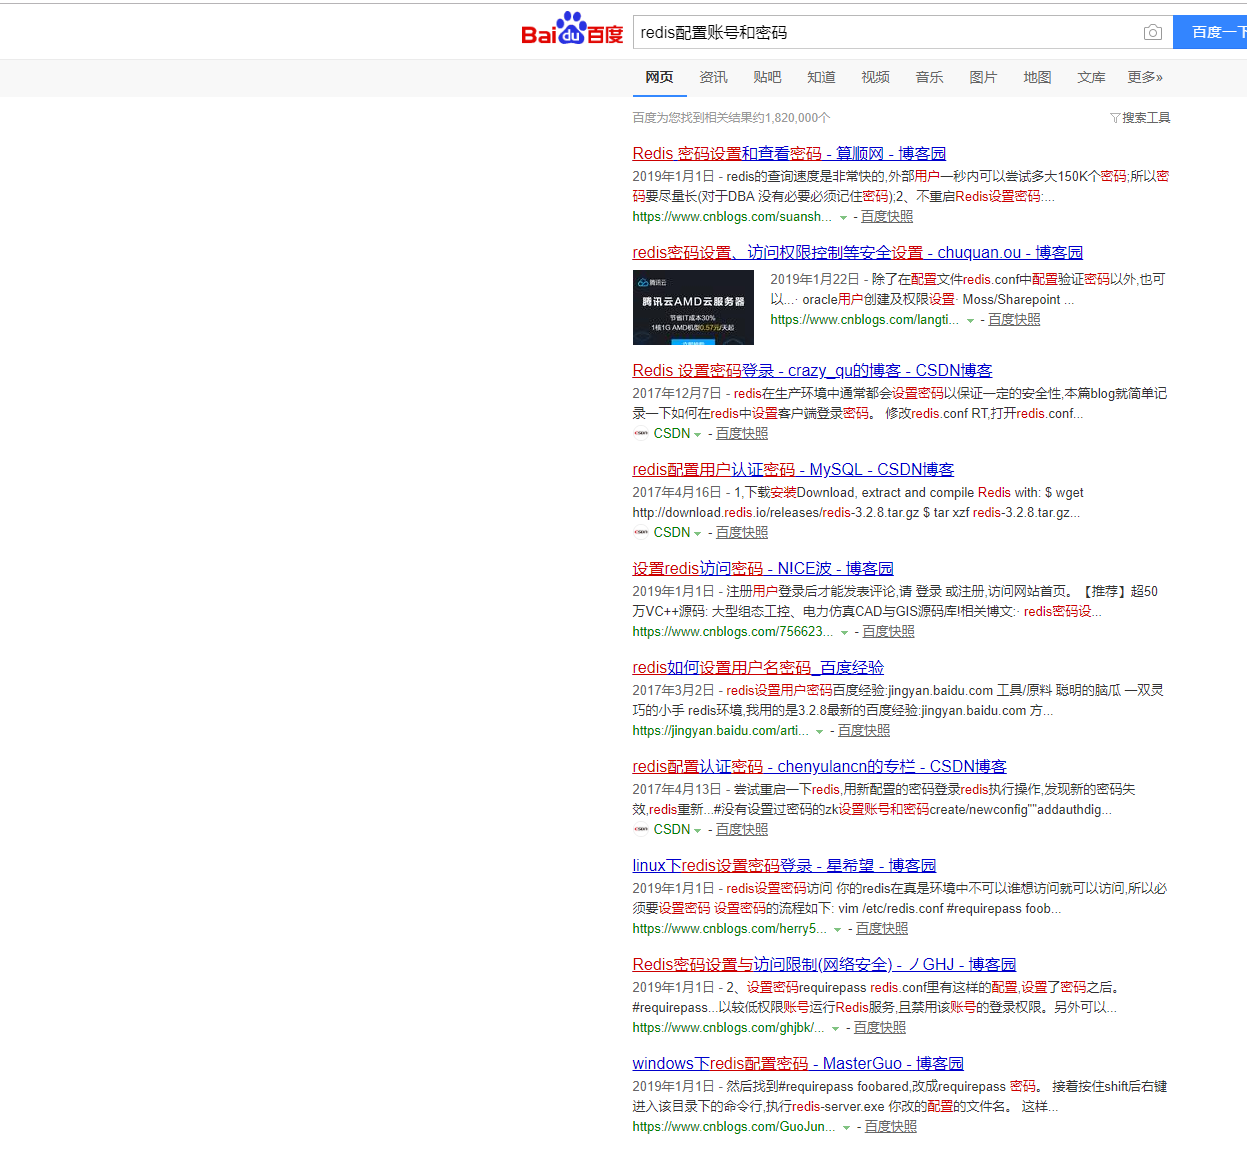Open result 'windows下redis配置密码 - MasterGuo'
The image size is (1247, 1157).
pos(798,1063)
